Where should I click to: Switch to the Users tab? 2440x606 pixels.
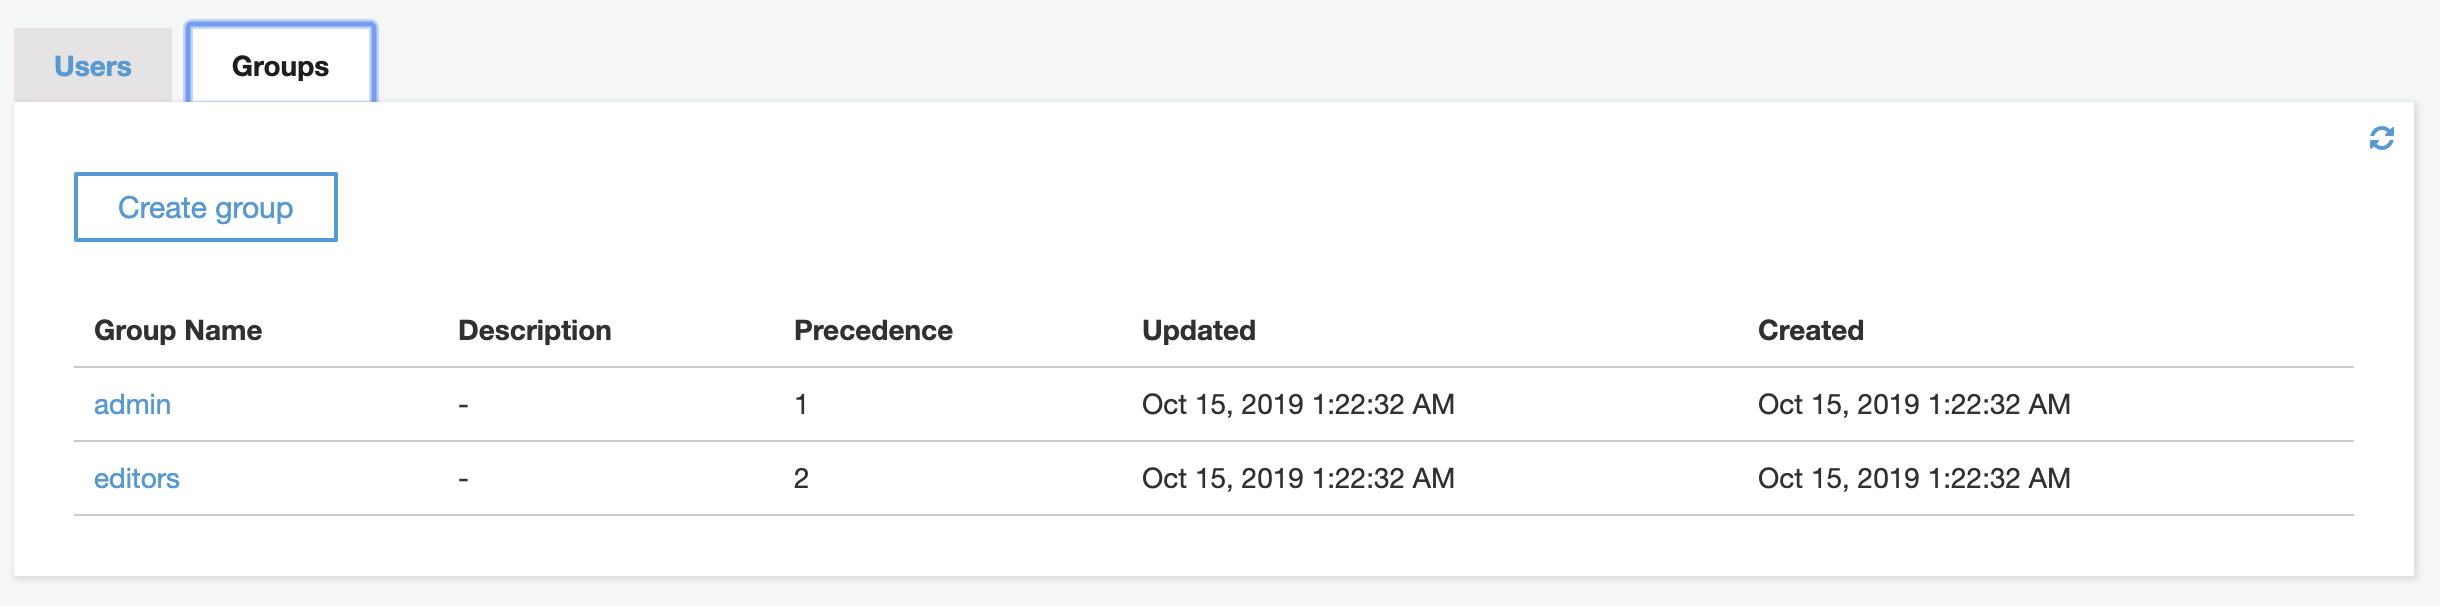point(93,66)
